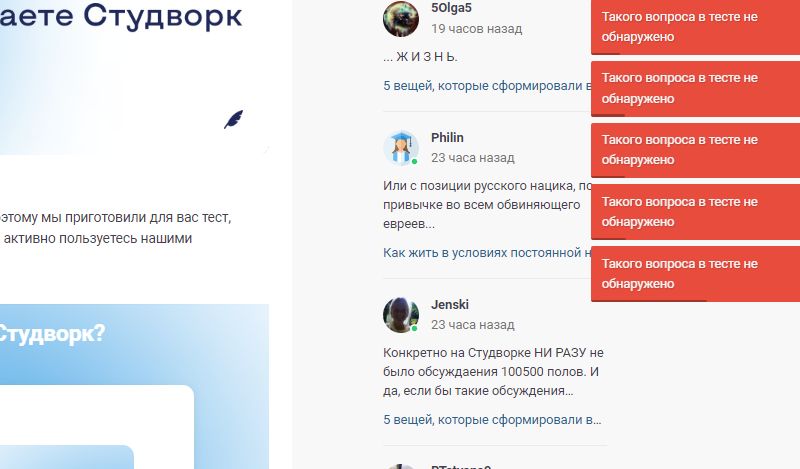
Task: Dismiss the topmost red error notification
Action: pyautogui.click(x=695, y=27)
